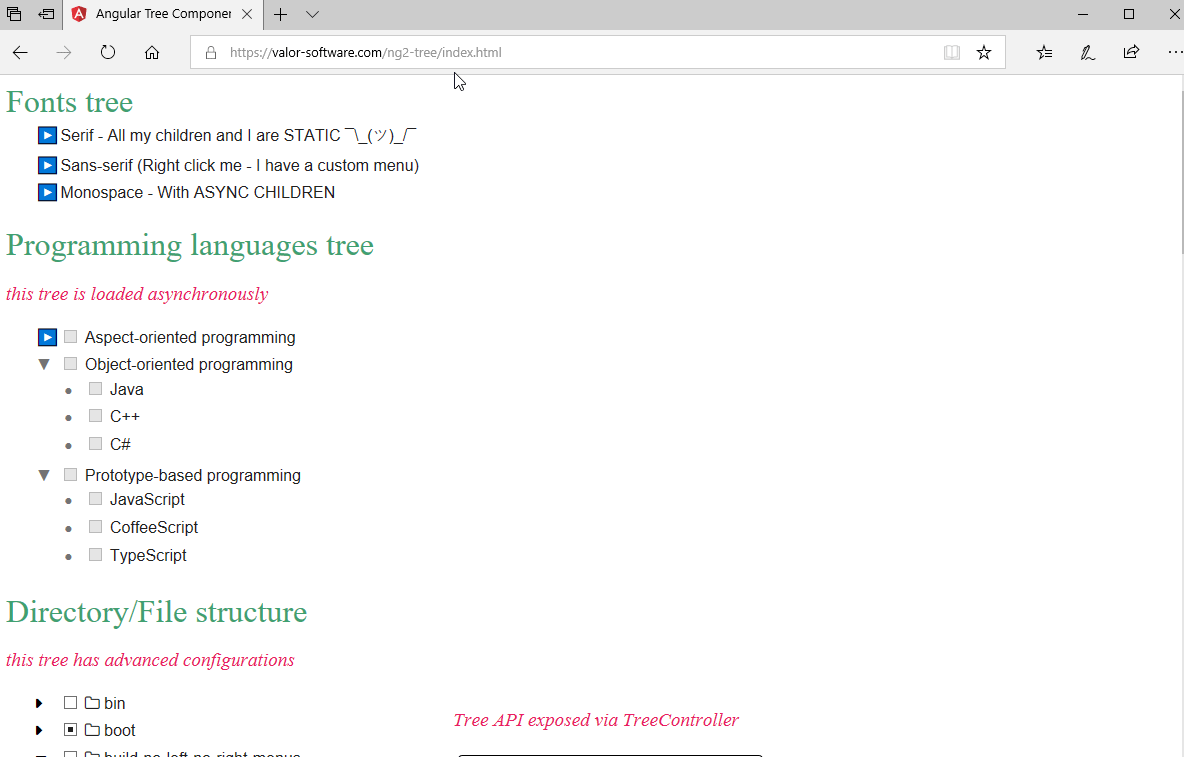Tick the TypeScript checkbox
The width and height of the screenshot is (1184, 757).
[x=95, y=554]
